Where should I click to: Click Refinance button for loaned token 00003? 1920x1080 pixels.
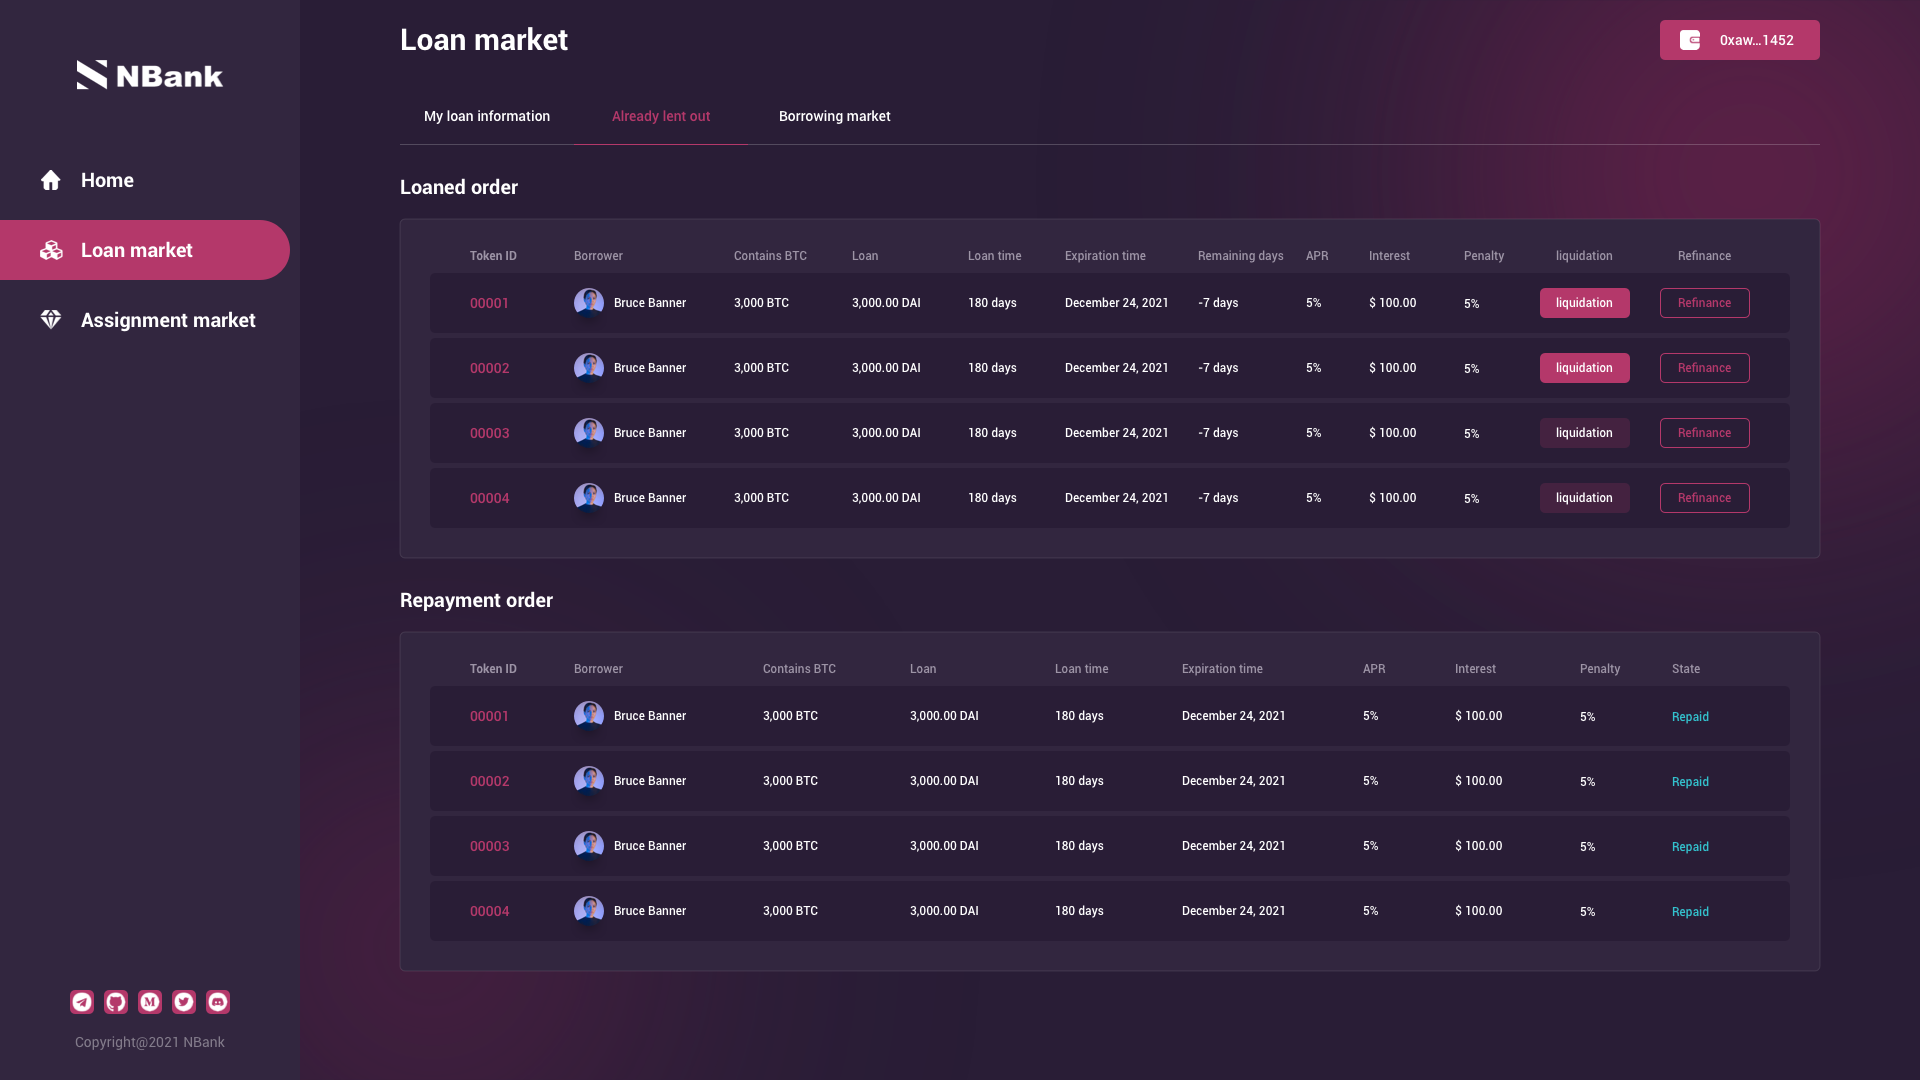[x=1704, y=433]
